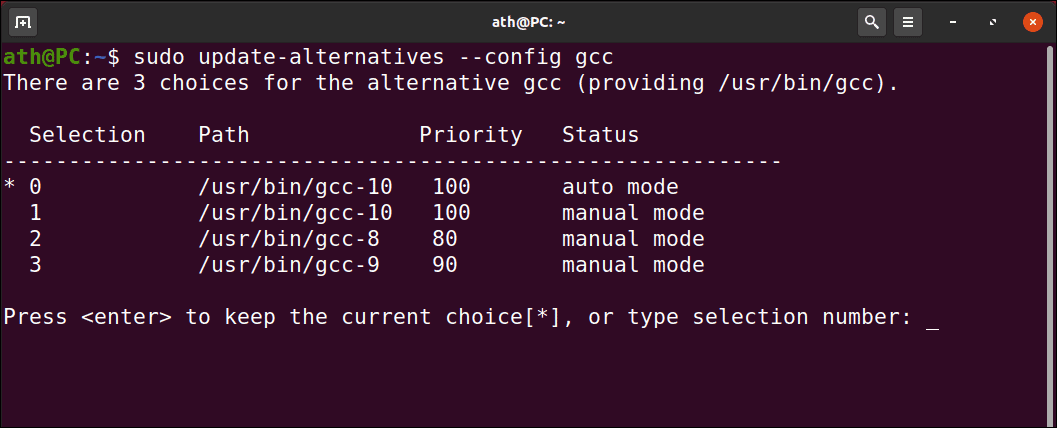Click the green ath@PC prompt text
The height and width of the screenshot is (428, 1057).
(42, 57)
